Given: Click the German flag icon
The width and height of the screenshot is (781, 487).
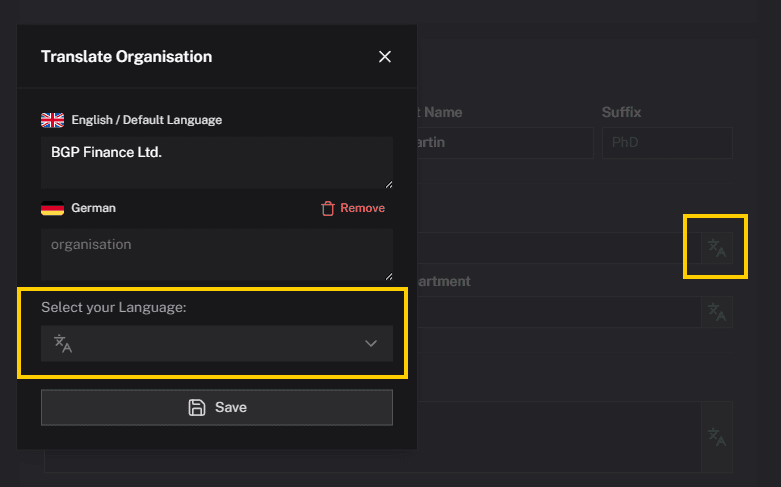Looking at the screenshot, I should (x=52, y=208).
